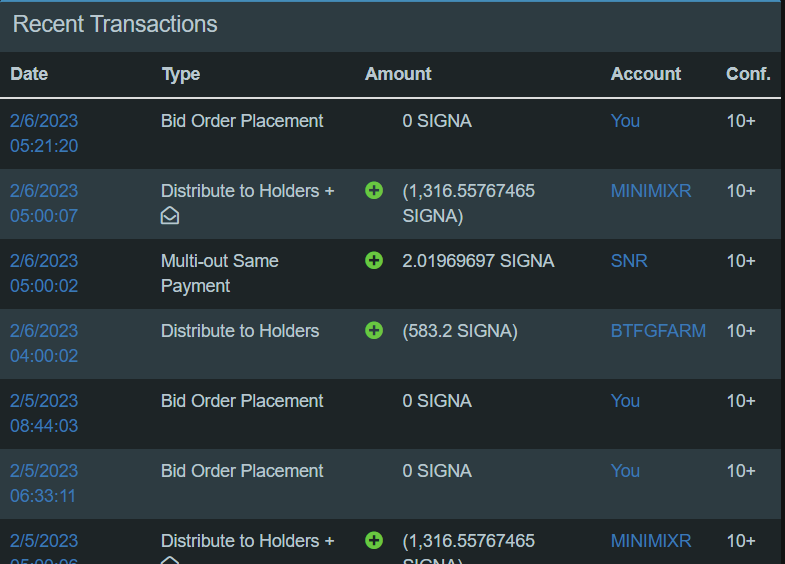Select Bid Order Placement text at 05:21:20

point(242,121)
